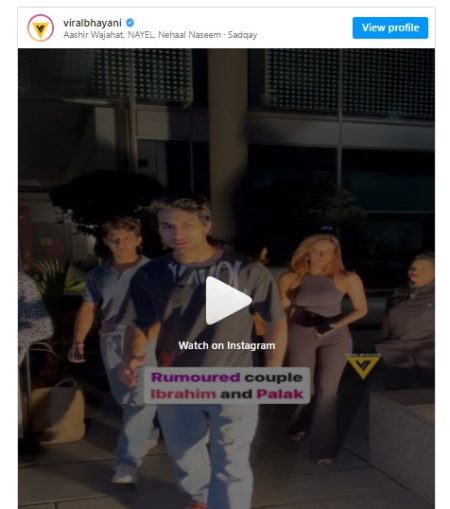This screenshot has width=450, height=509.
Task: Click the yellow V watermark in video
Action: [363, 366]
